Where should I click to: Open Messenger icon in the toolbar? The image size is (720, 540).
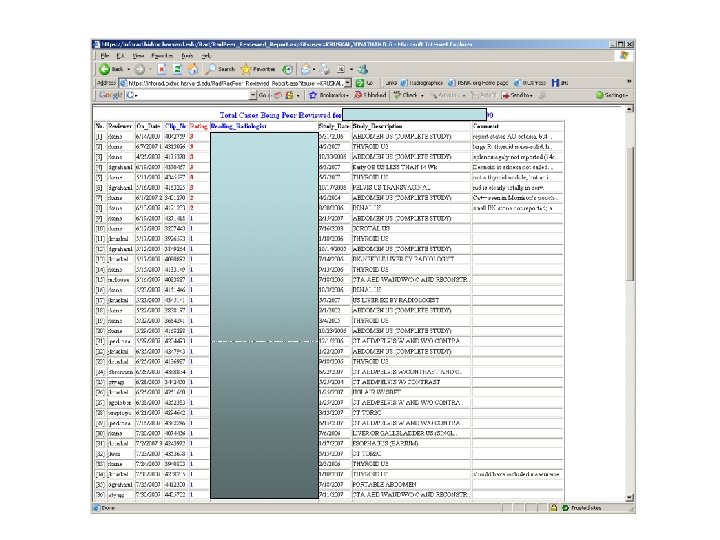pyautogui.click(x=363, y=69)
